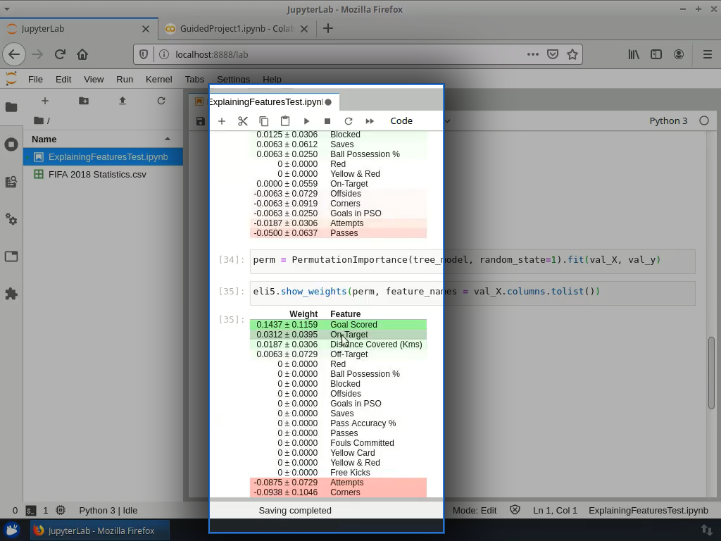721x541 pixels.
Task: Open the Property inspector gears icon
Action: pyautogui.click(x=11, y=219)
